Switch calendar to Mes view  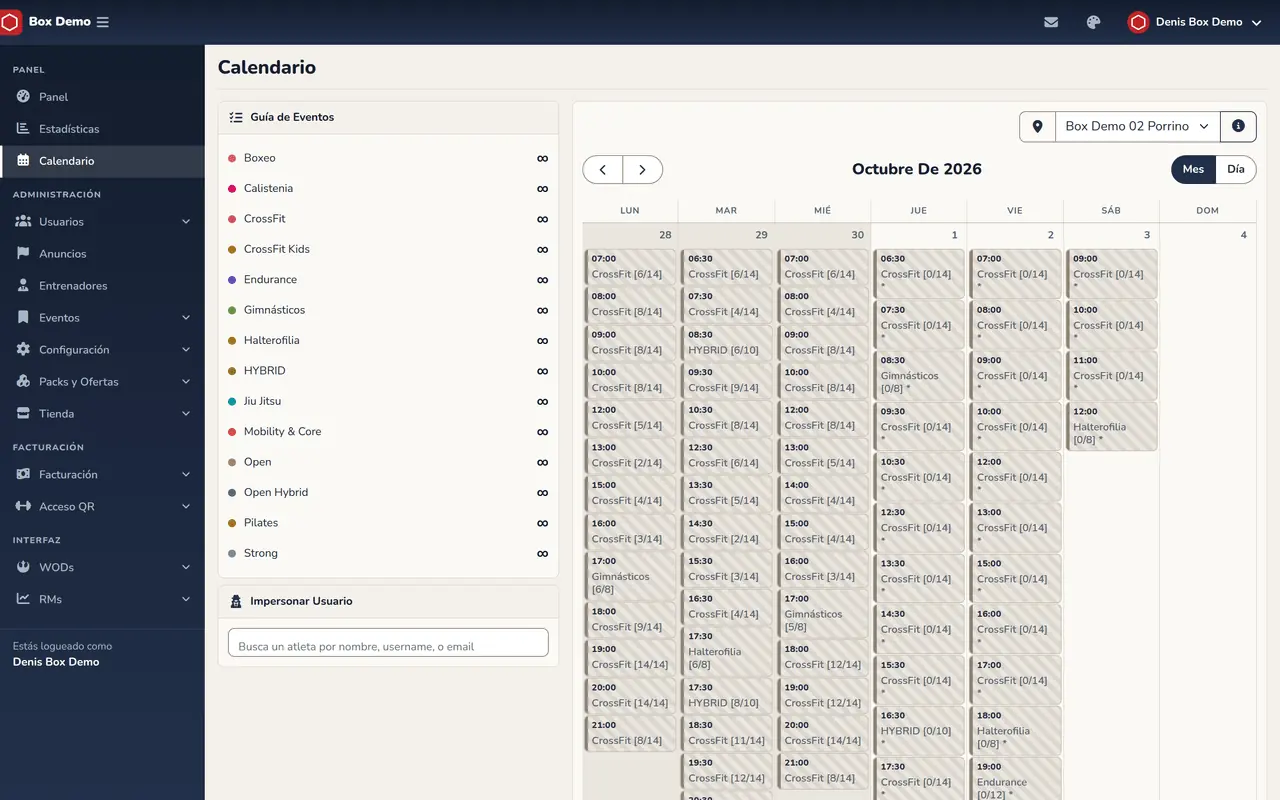1193,169
